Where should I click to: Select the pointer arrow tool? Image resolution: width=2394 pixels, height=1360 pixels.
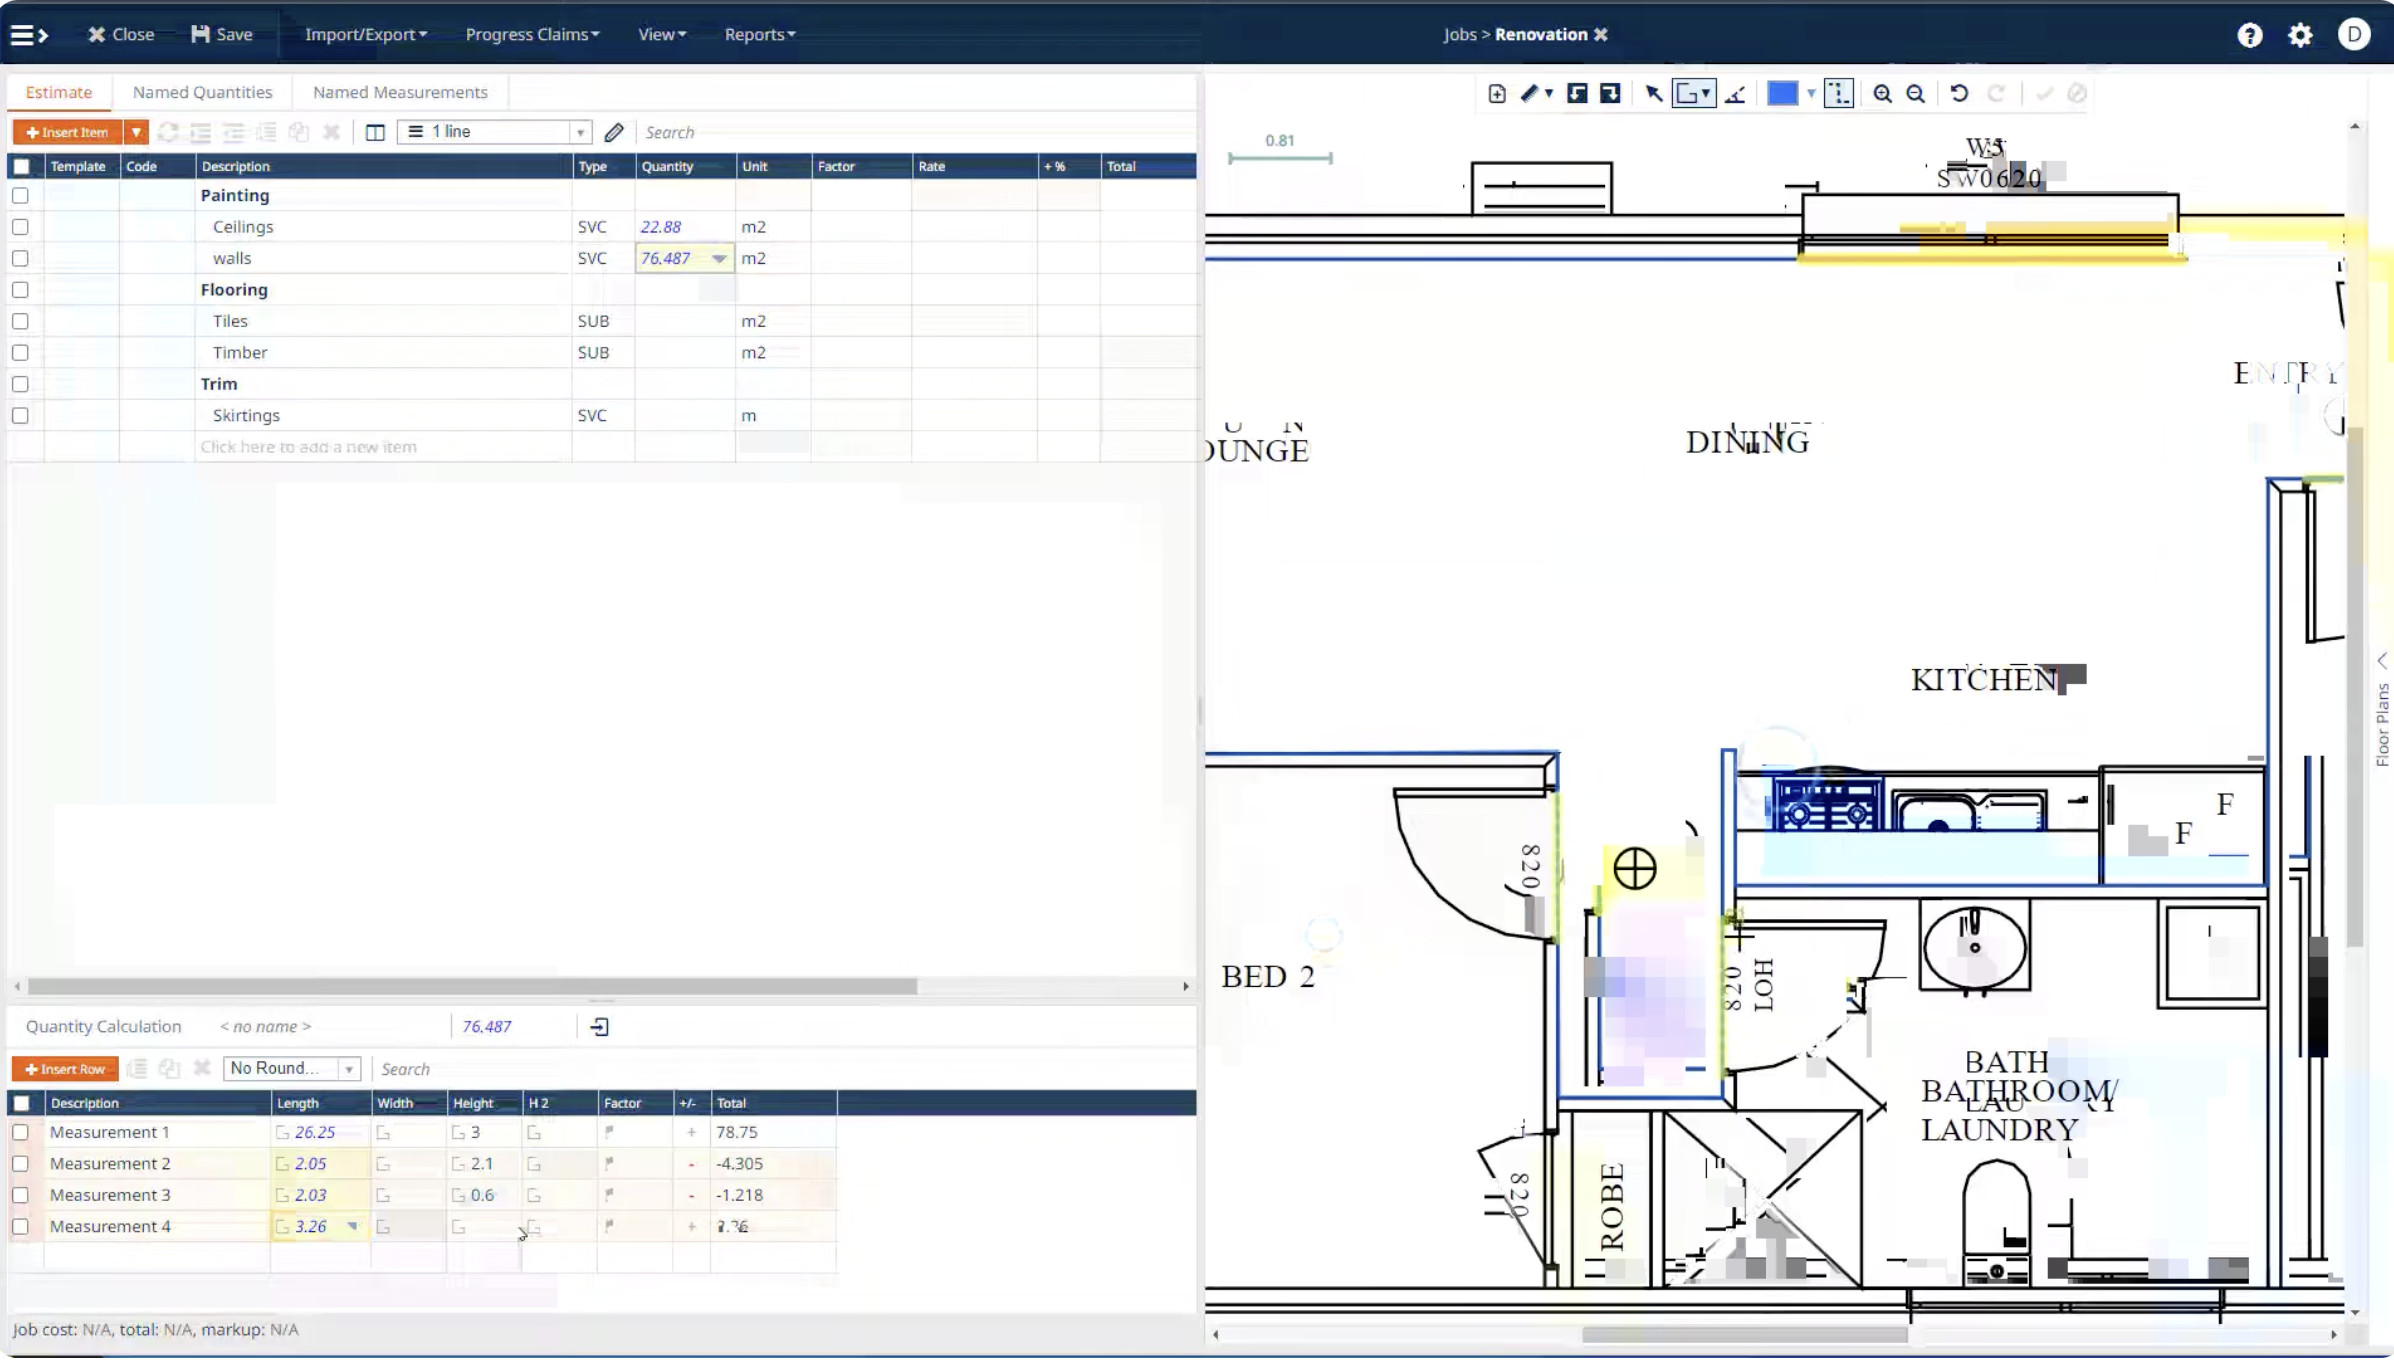point(1654,94)
